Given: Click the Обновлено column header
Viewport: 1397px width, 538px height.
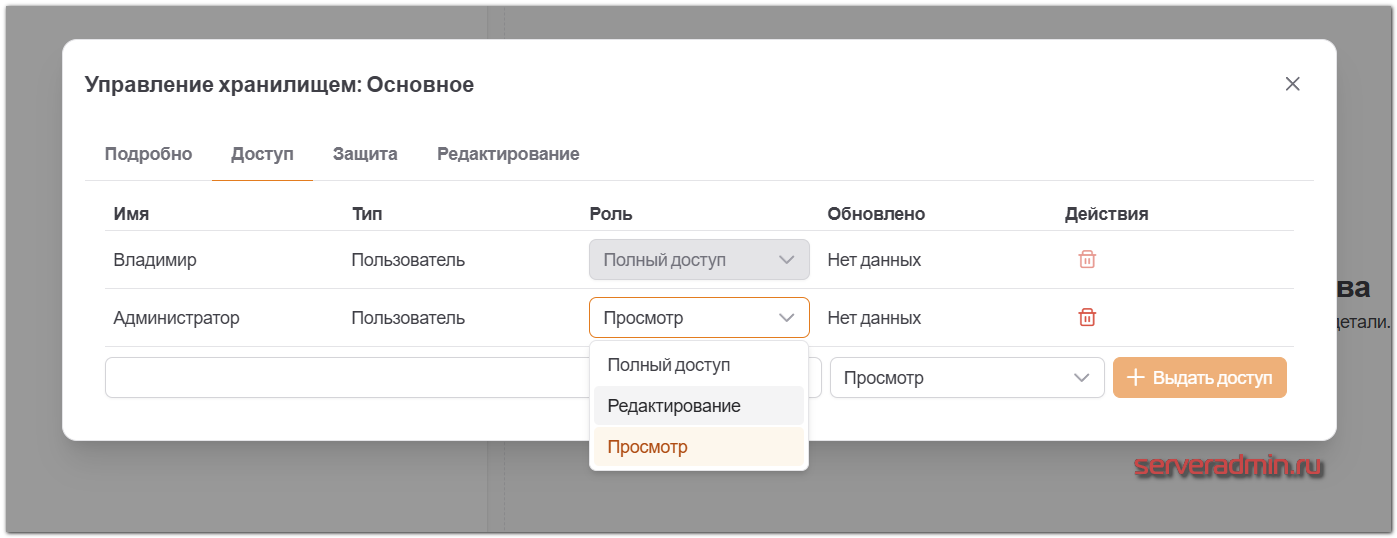Looking at the screenshot, I should [876, 214].
